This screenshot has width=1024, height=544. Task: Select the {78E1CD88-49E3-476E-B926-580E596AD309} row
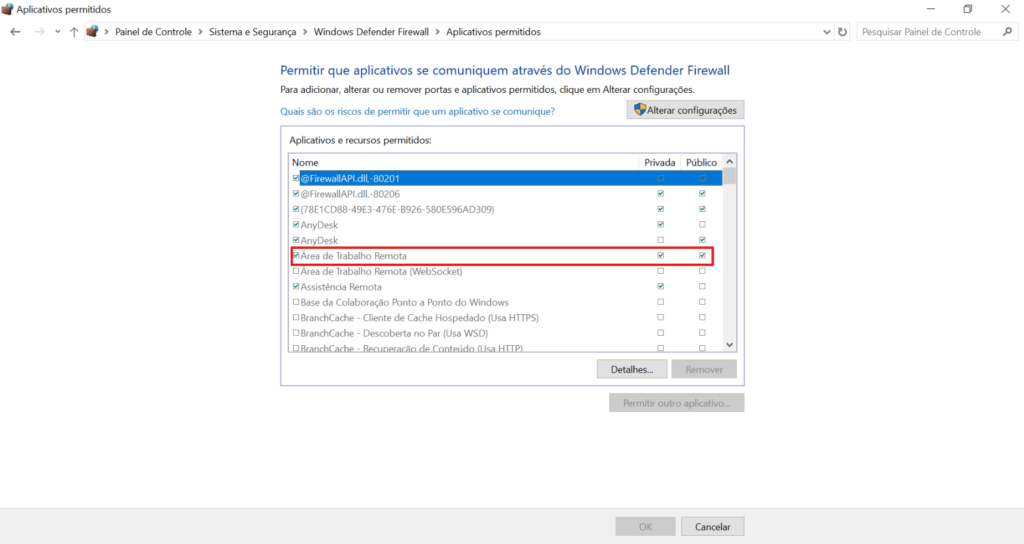point(506,209)
